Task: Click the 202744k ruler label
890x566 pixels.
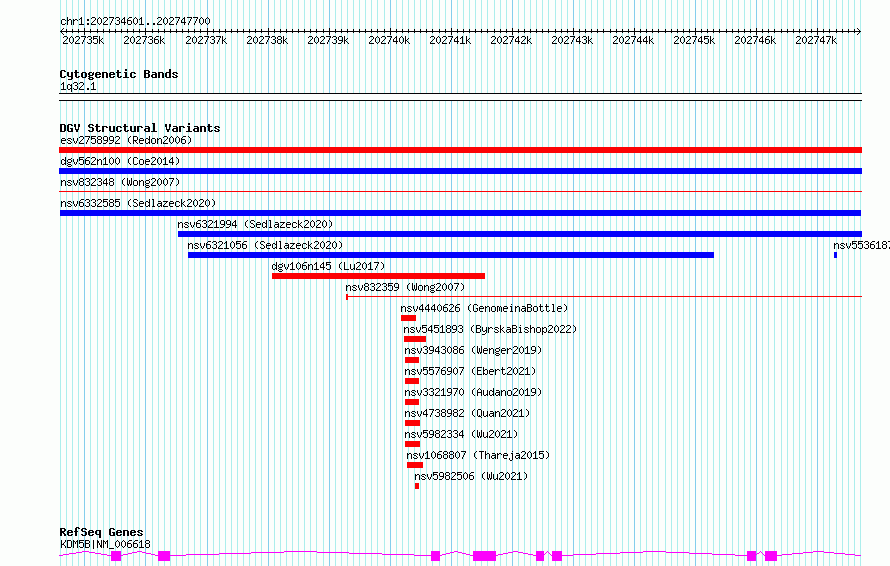Action: point(633,40)
